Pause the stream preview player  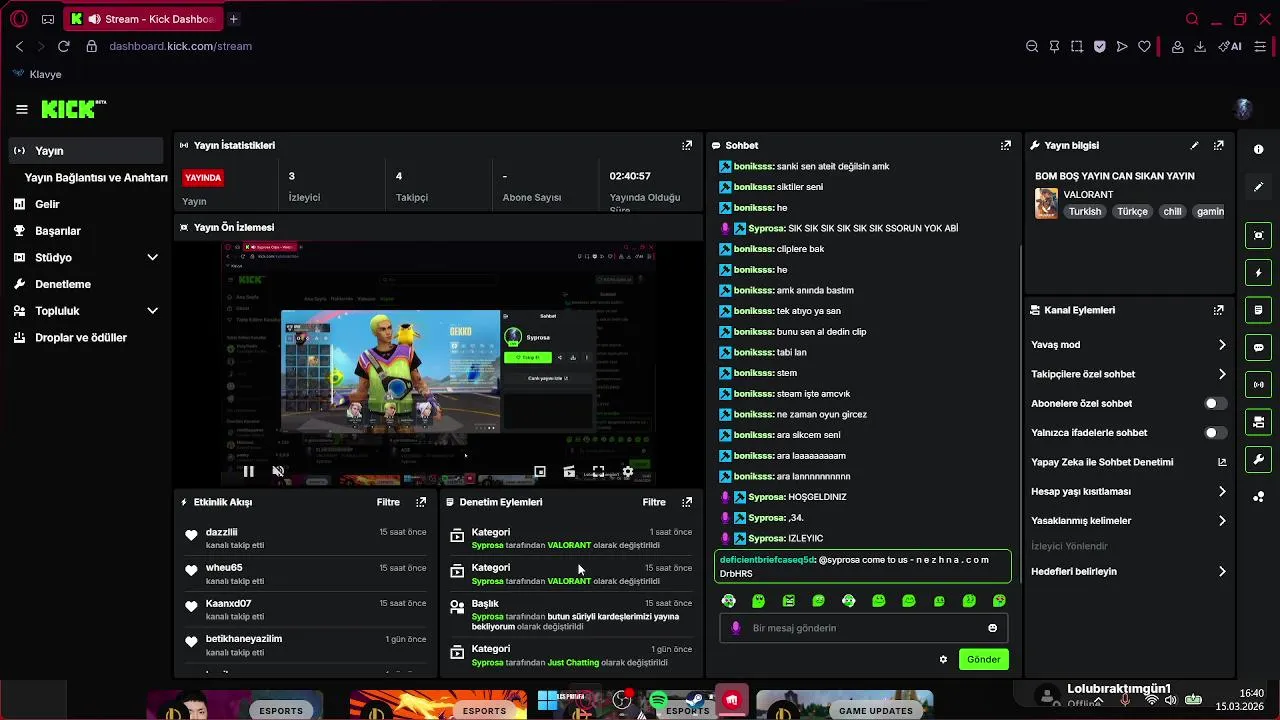coord(249,471)
